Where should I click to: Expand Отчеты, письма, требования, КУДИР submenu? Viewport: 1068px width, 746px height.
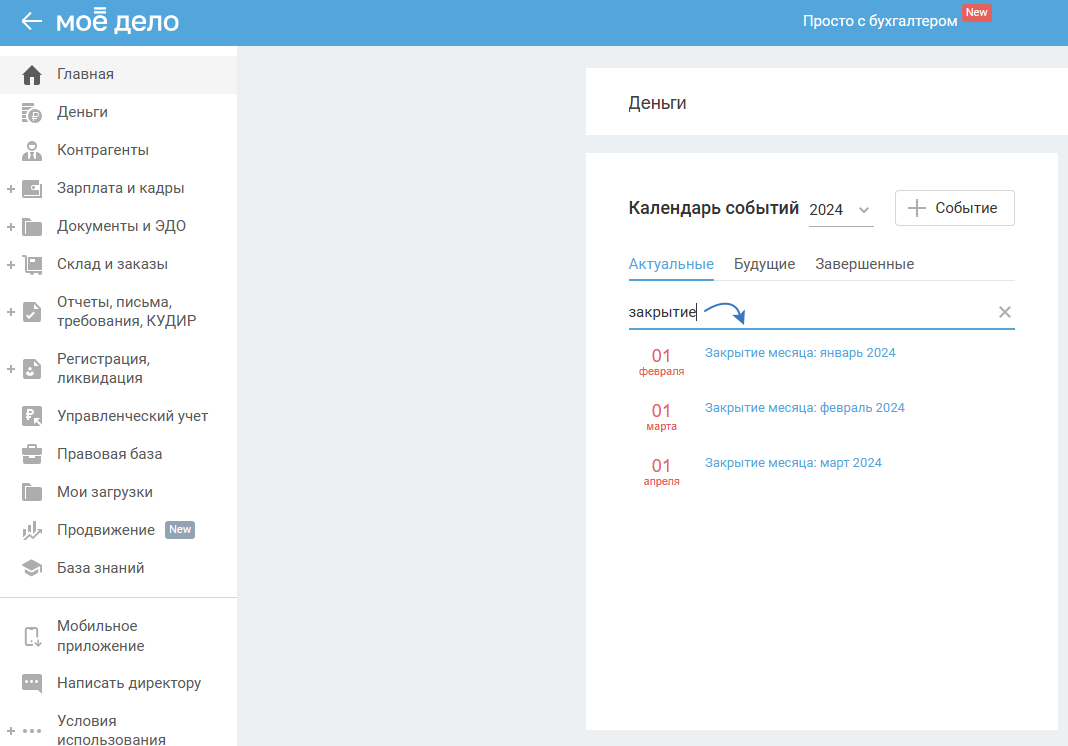pos(11,312)
